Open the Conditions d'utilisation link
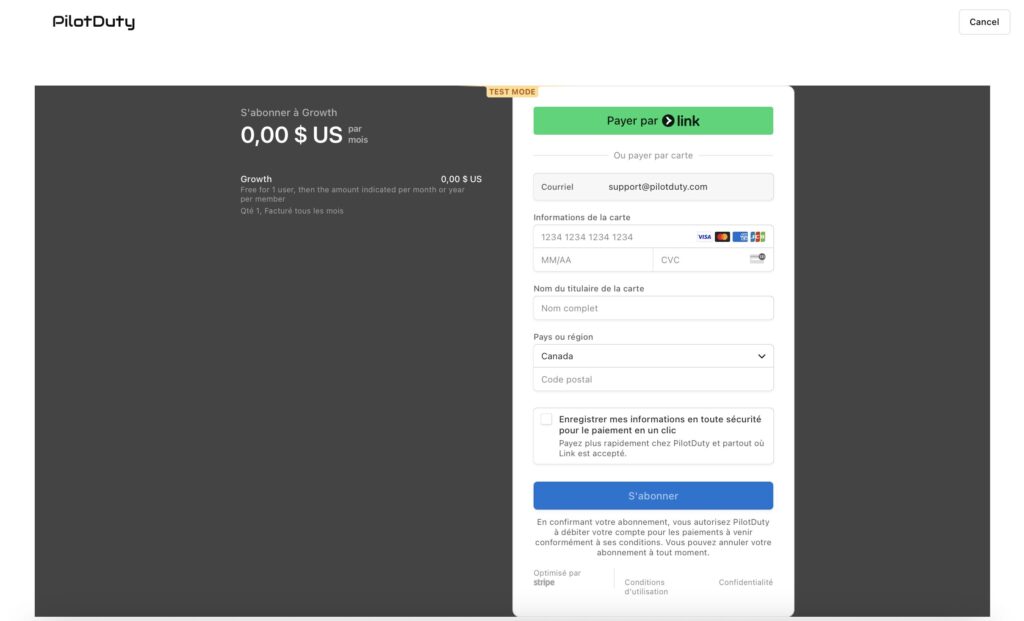 (x=645, y=585)
